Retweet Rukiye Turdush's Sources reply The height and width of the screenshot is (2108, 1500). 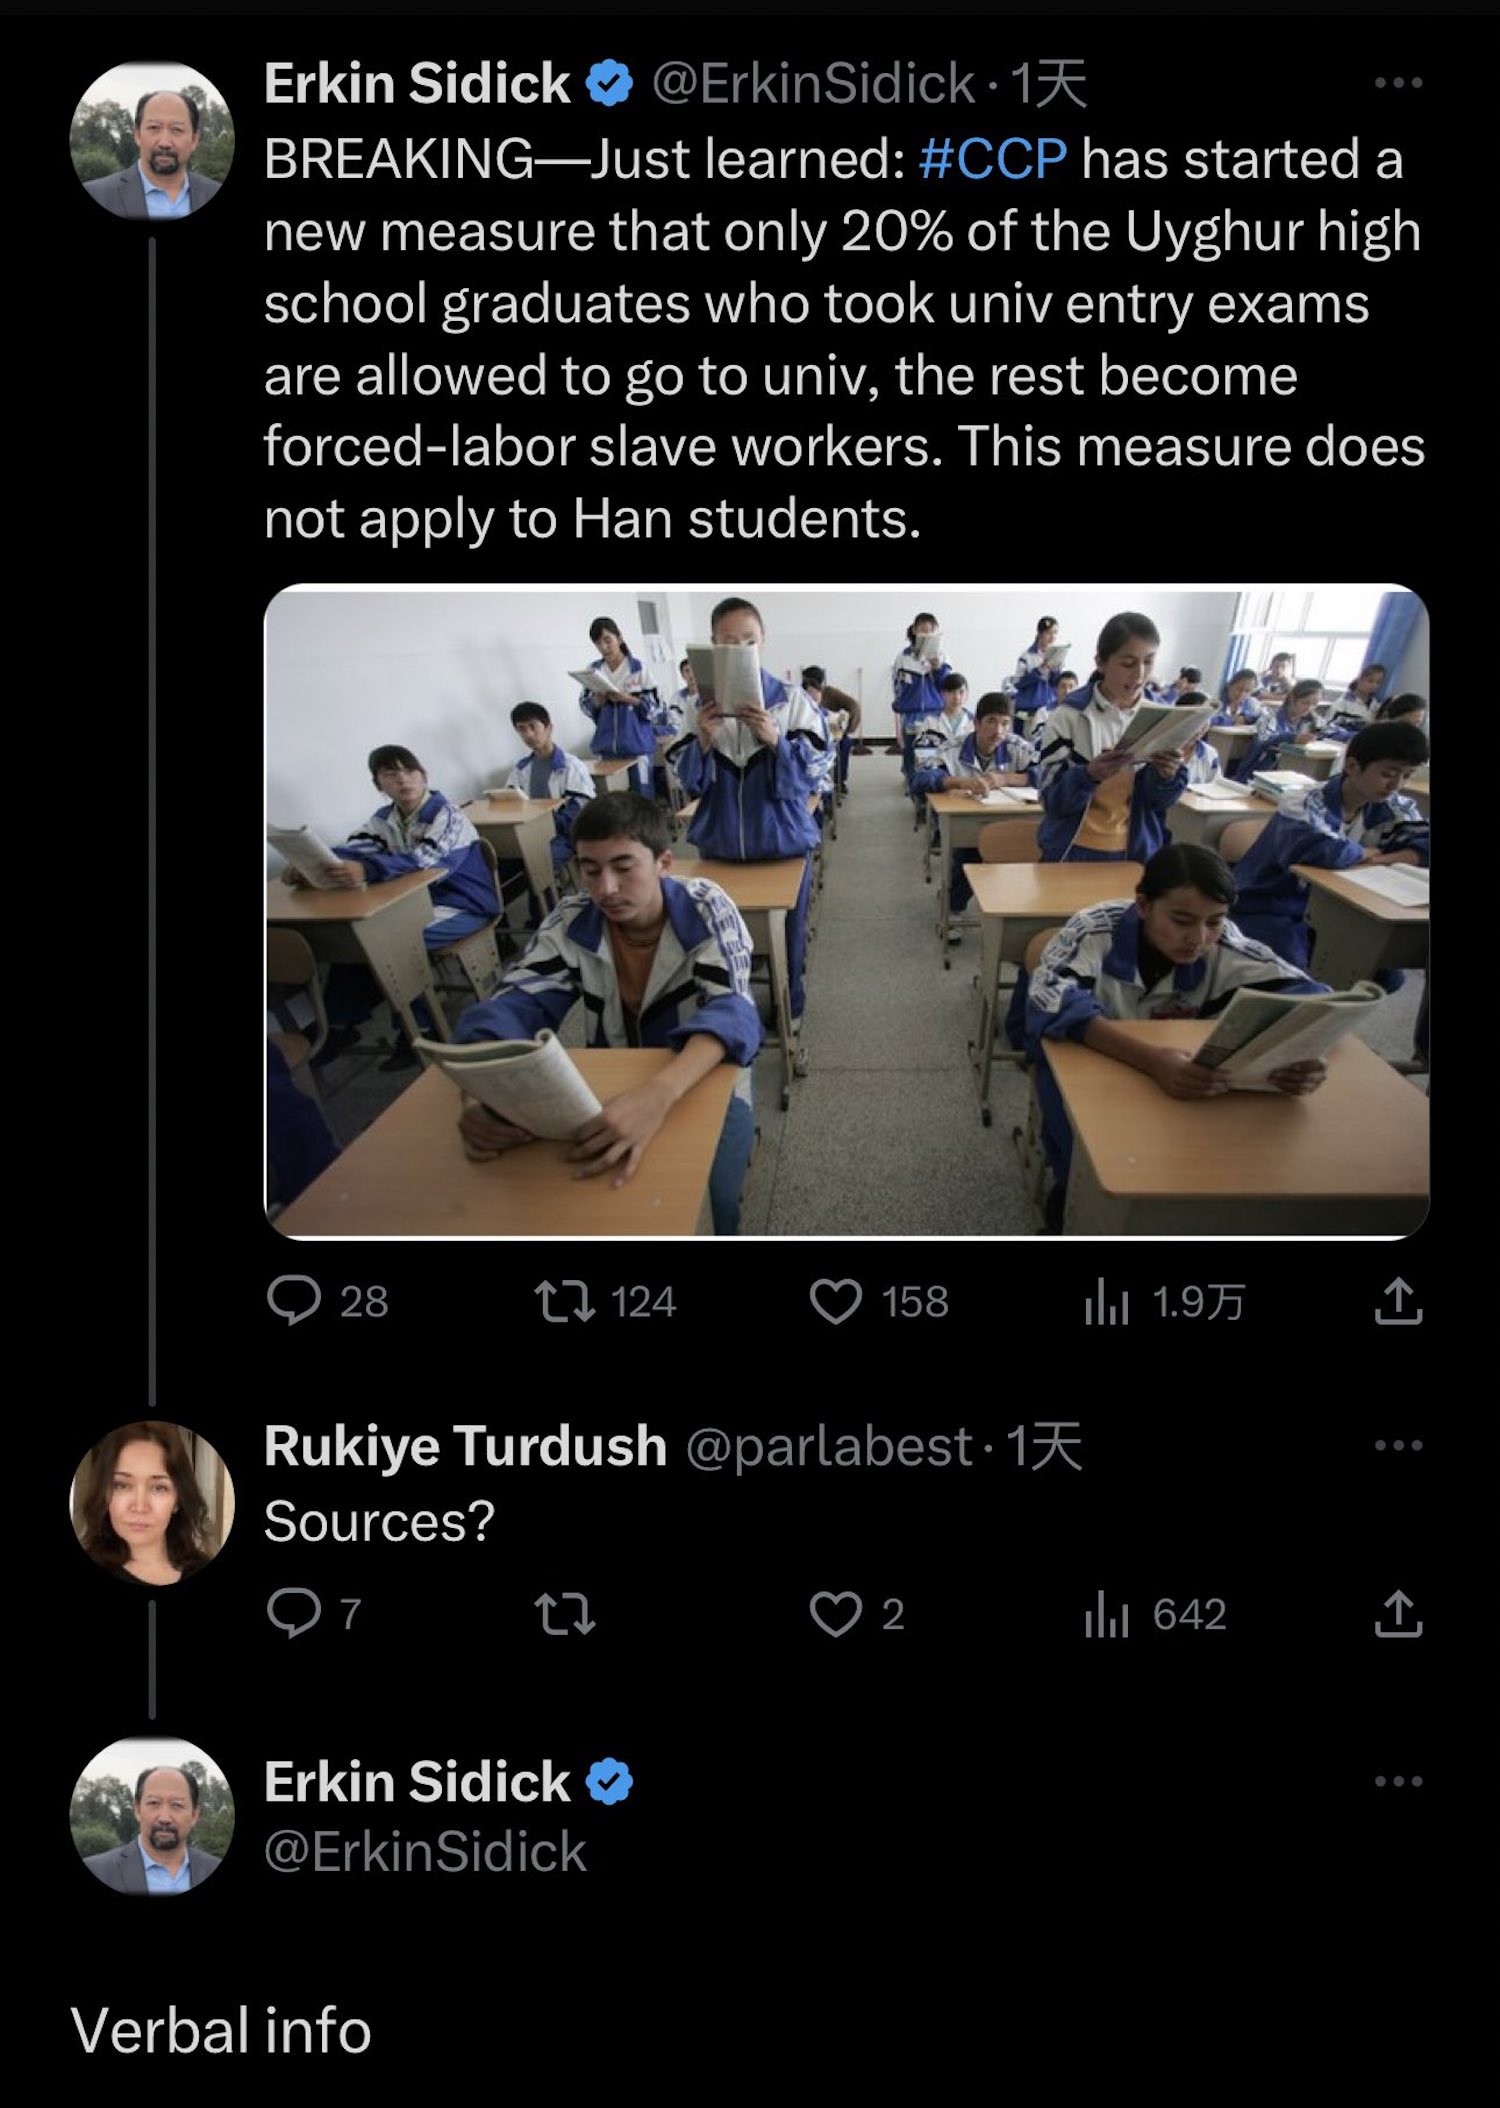pos(565,1614)
